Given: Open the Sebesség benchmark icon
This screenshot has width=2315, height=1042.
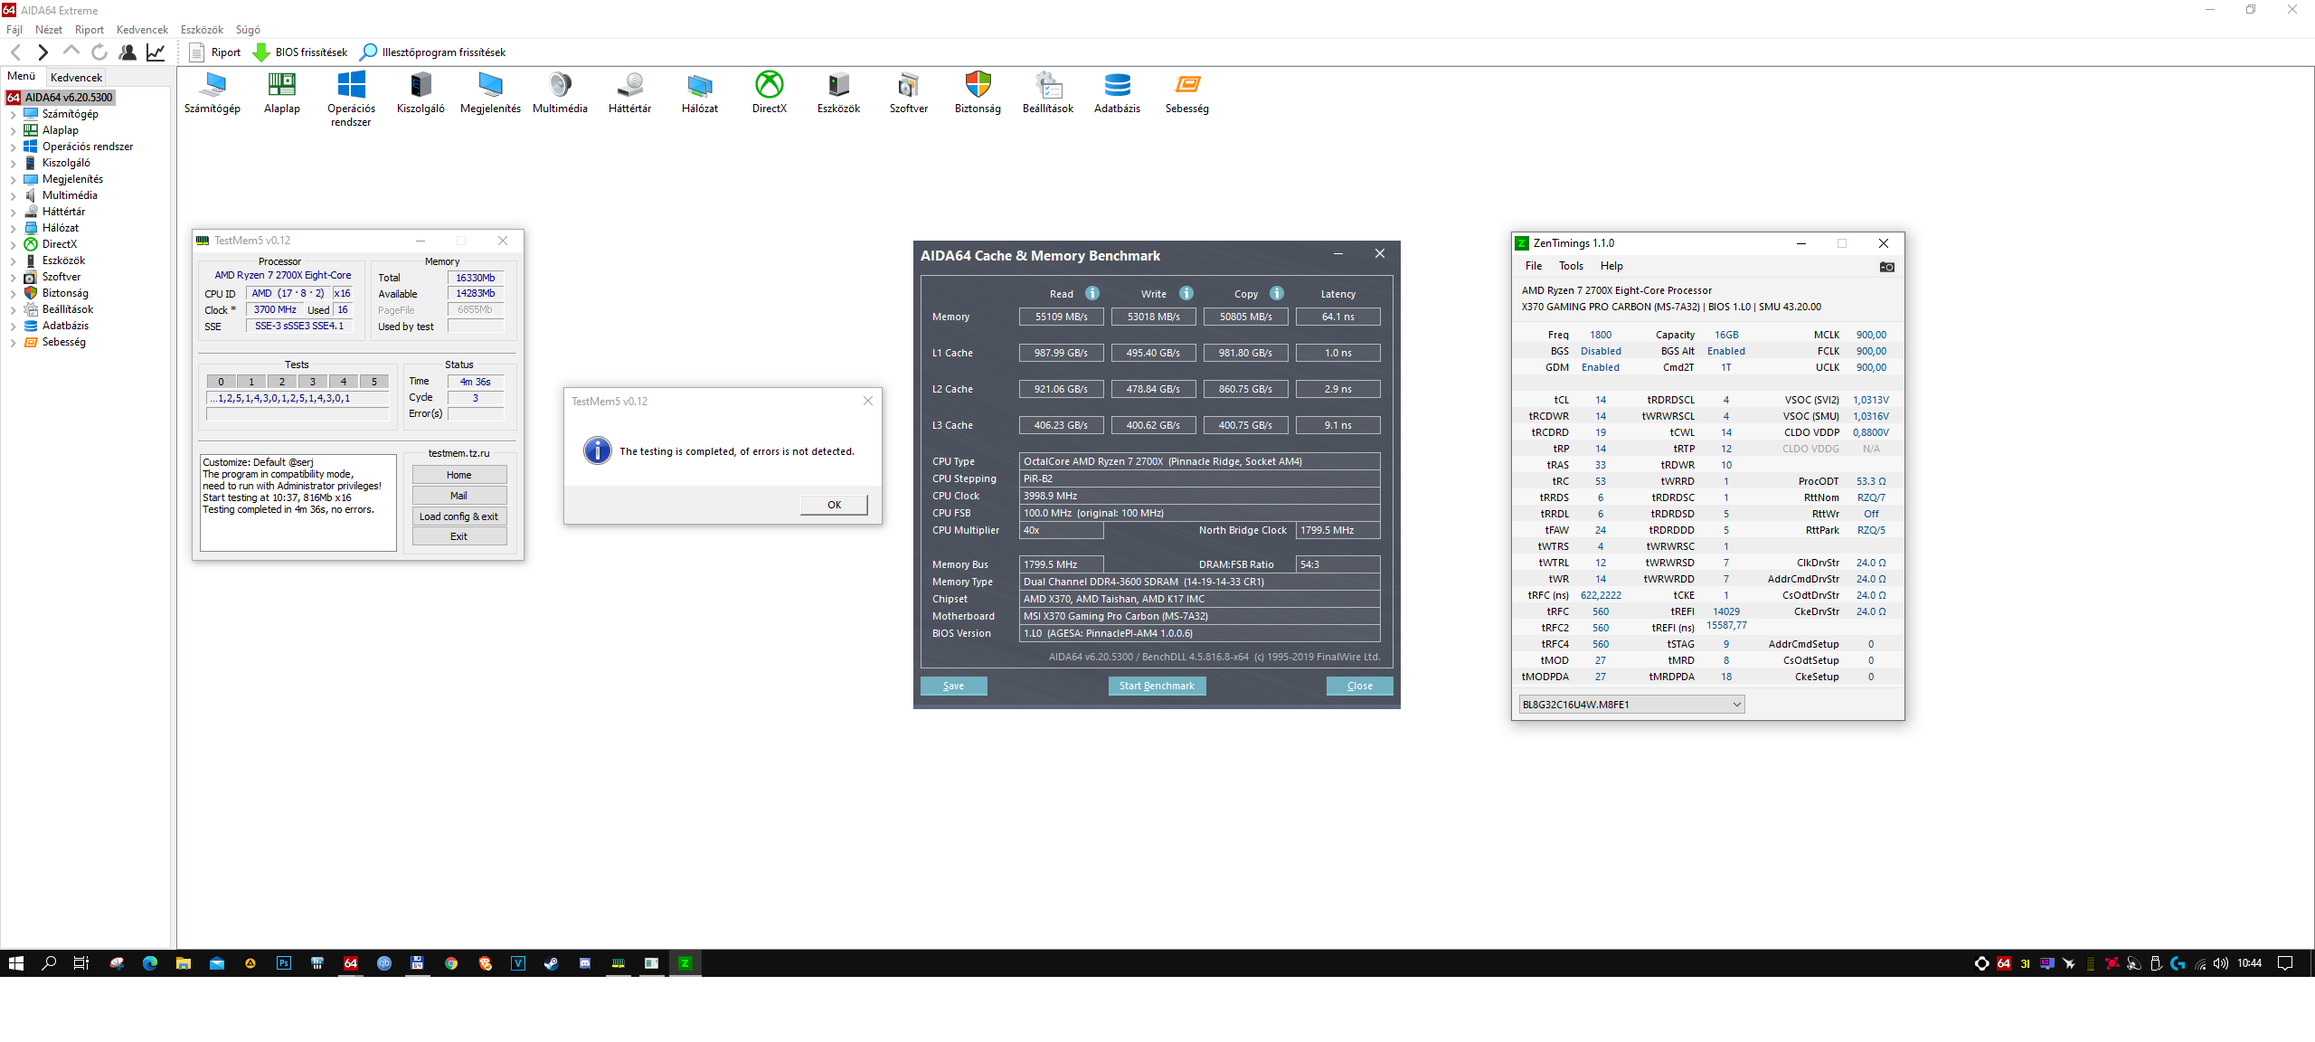Looking at the screenshot, I should click(1187, 93).
